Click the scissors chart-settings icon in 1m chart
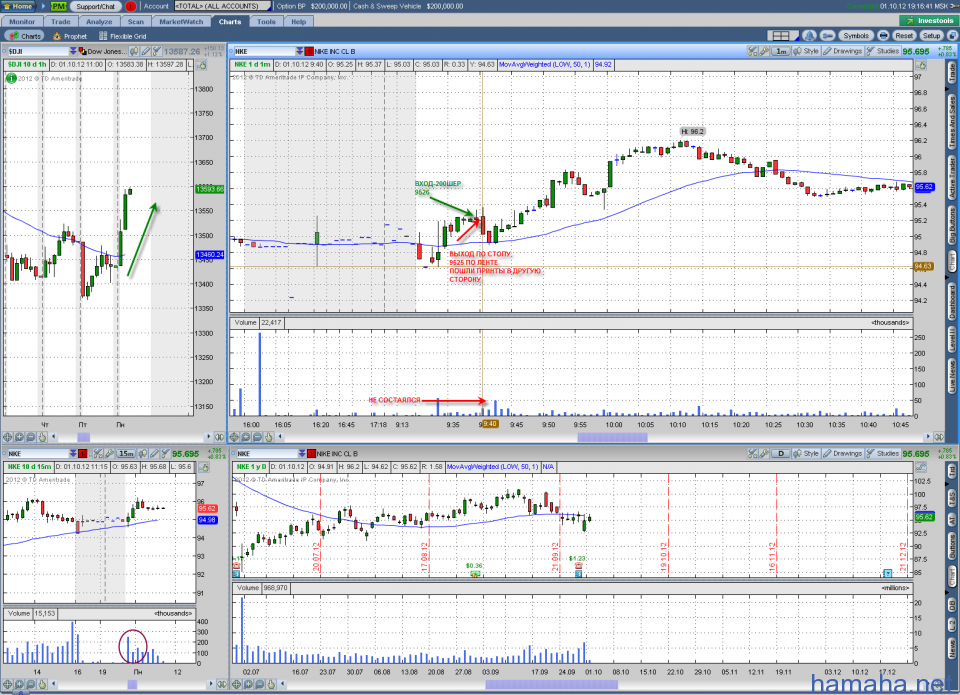Image resolution: width=960 pixels, height=695 pixels. click(x=752, y=51)
